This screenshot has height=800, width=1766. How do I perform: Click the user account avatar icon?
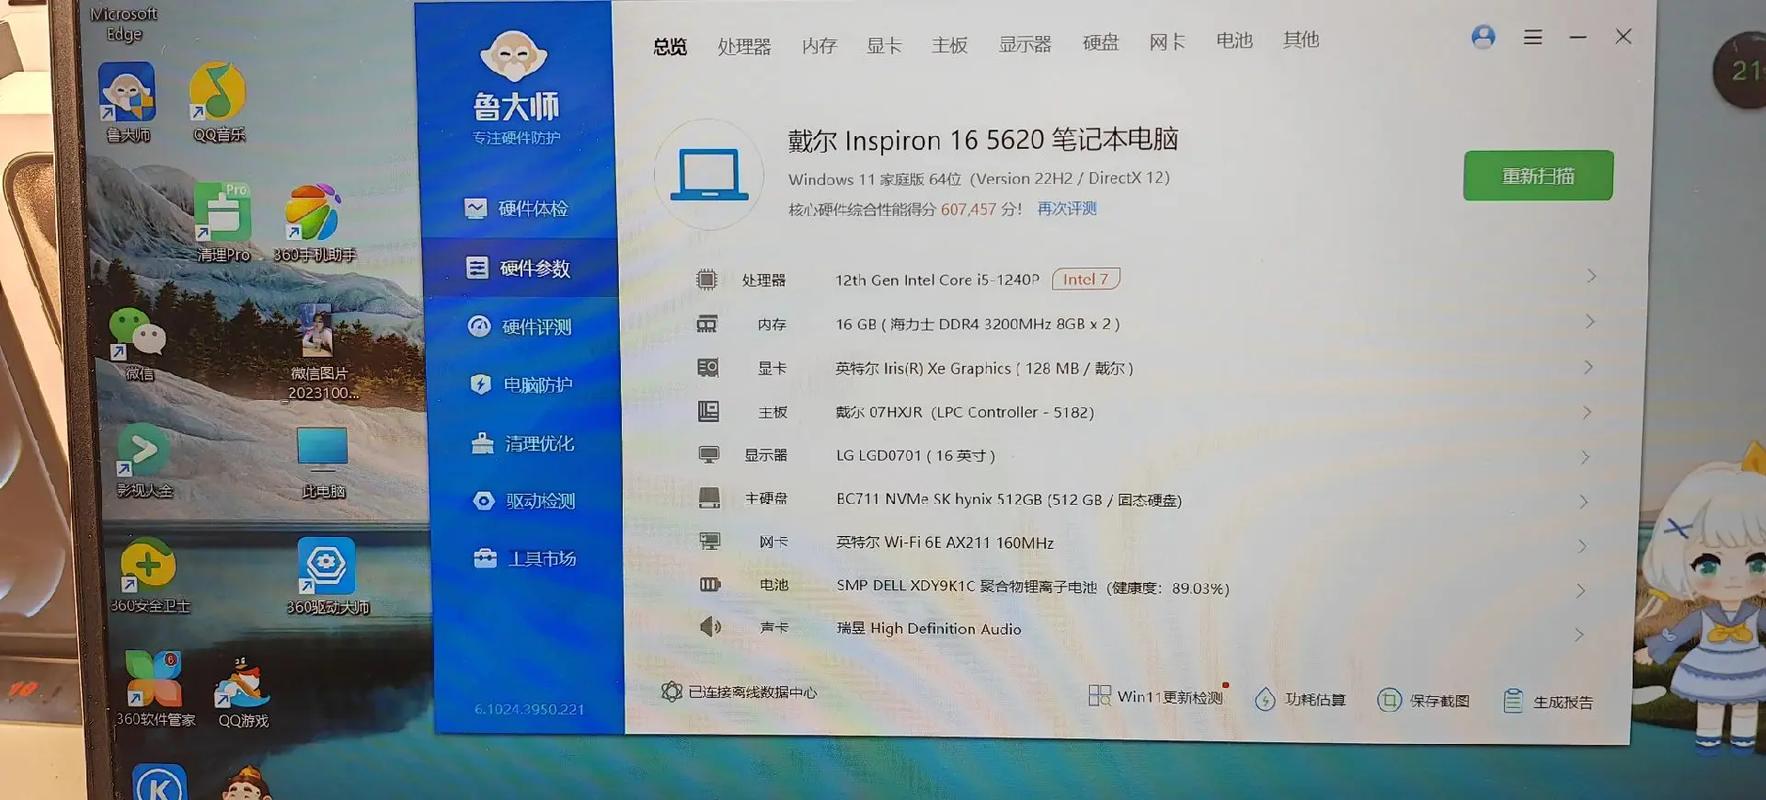pyautogui.click(x=1483, y=38)
